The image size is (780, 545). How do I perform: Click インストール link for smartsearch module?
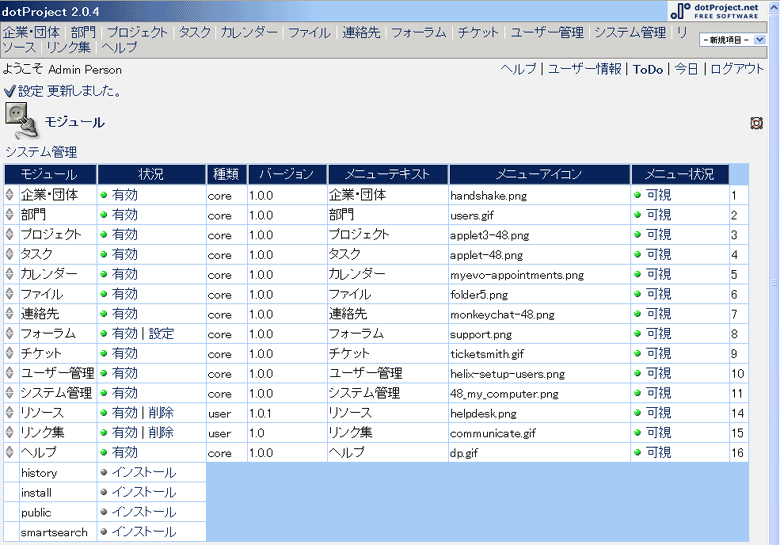point(144,532)
